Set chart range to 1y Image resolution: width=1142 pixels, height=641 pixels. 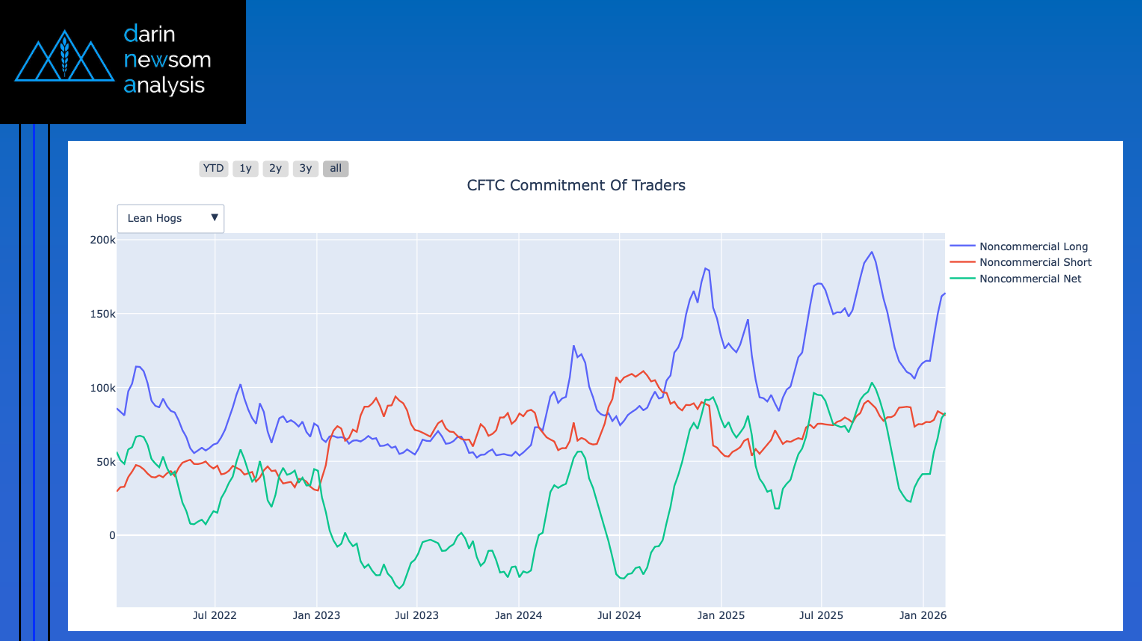click(245, 169)
